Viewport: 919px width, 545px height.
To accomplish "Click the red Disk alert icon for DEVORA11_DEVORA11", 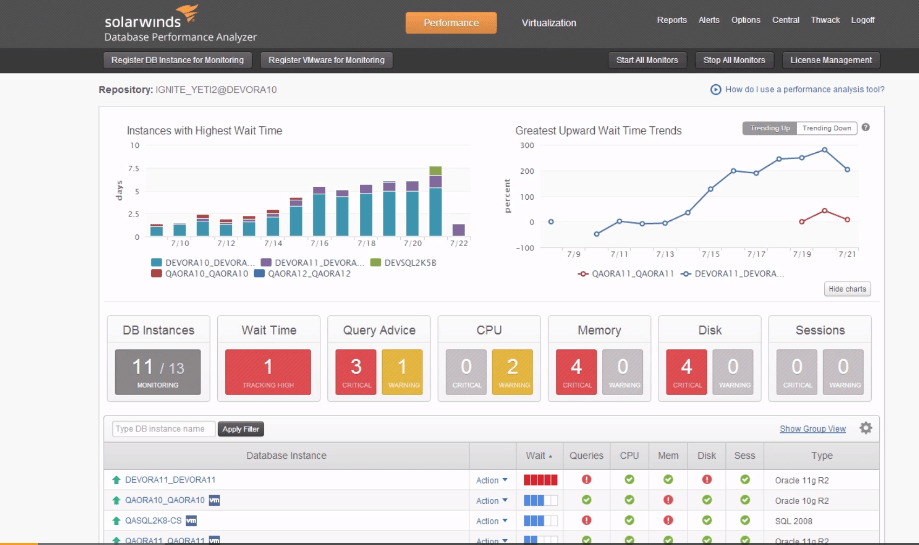I will [707, 479].
